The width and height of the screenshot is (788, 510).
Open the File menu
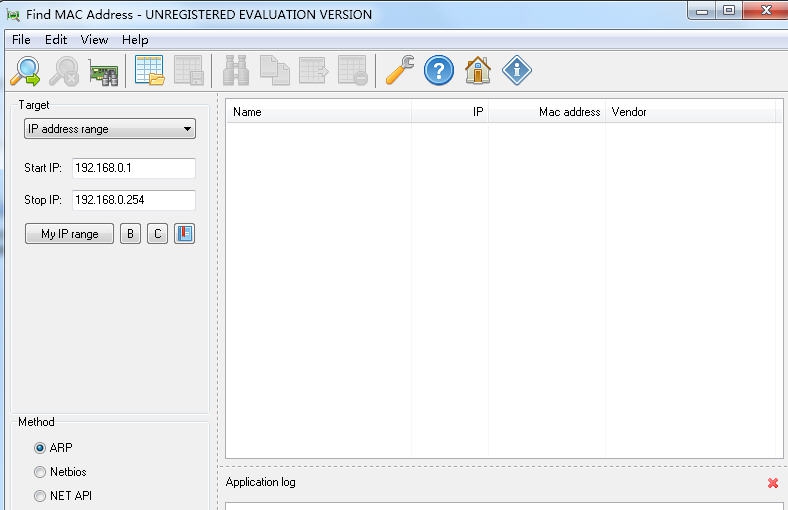(x=21, y=40)
